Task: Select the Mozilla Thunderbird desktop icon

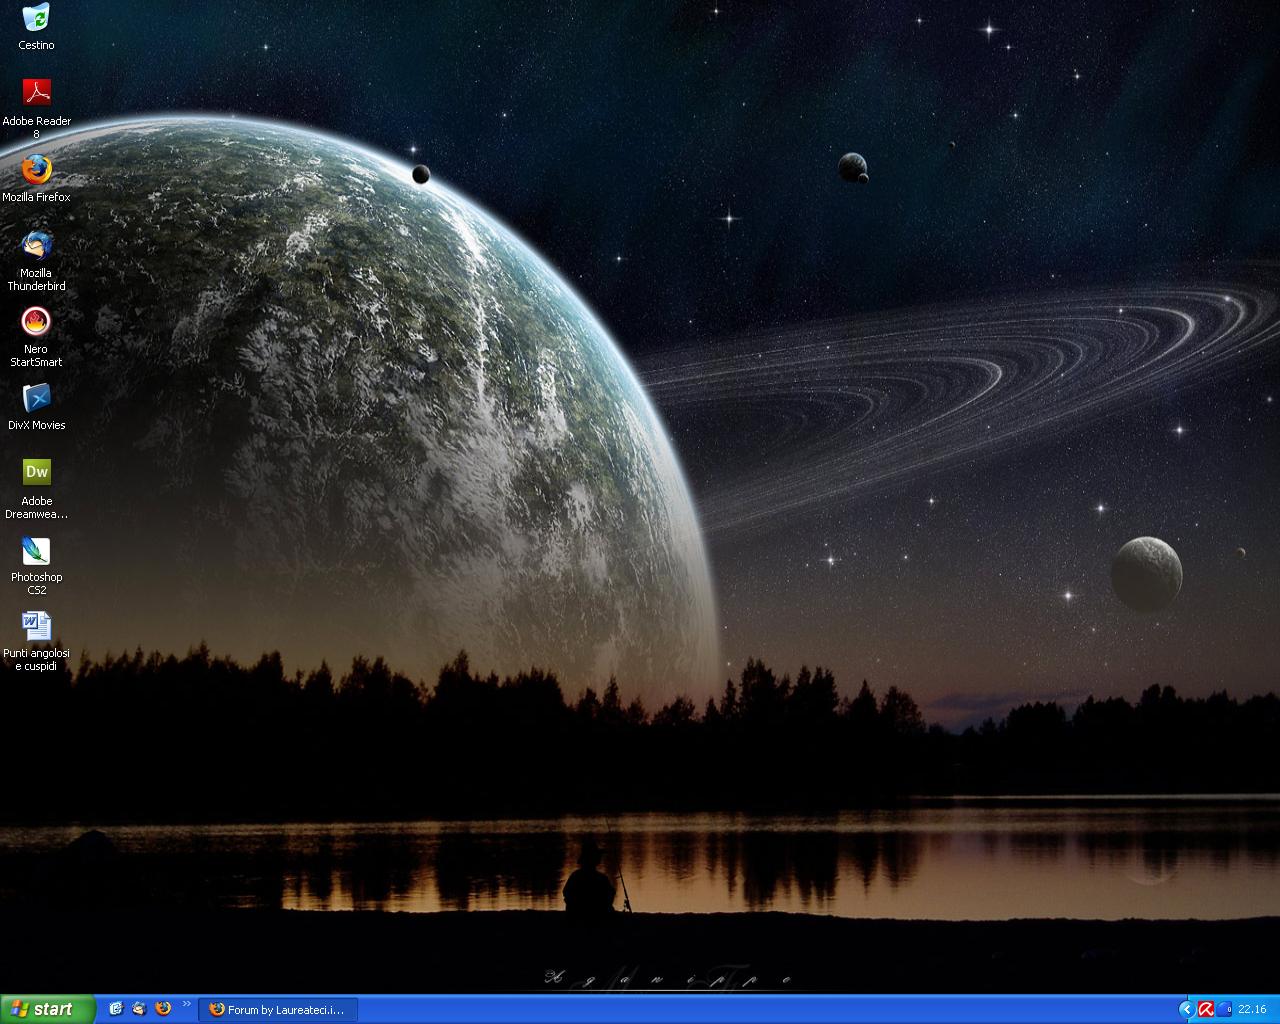Action: [36, 260]
